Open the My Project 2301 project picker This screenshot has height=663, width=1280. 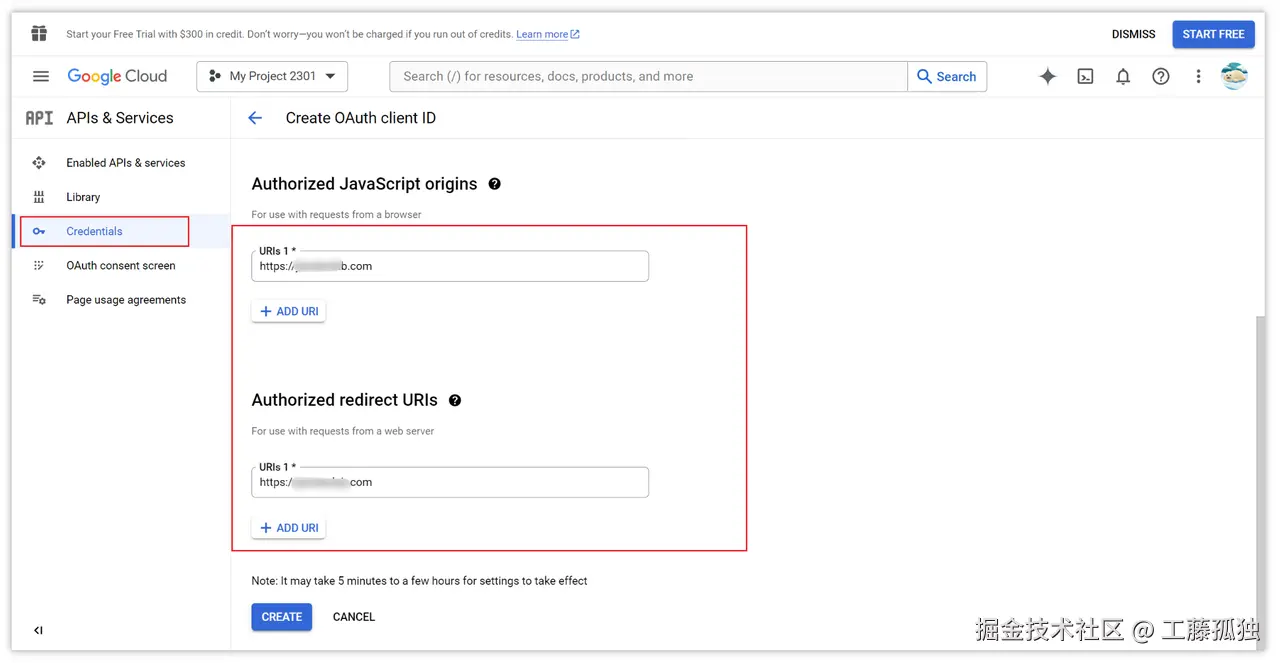click(271, 75)
